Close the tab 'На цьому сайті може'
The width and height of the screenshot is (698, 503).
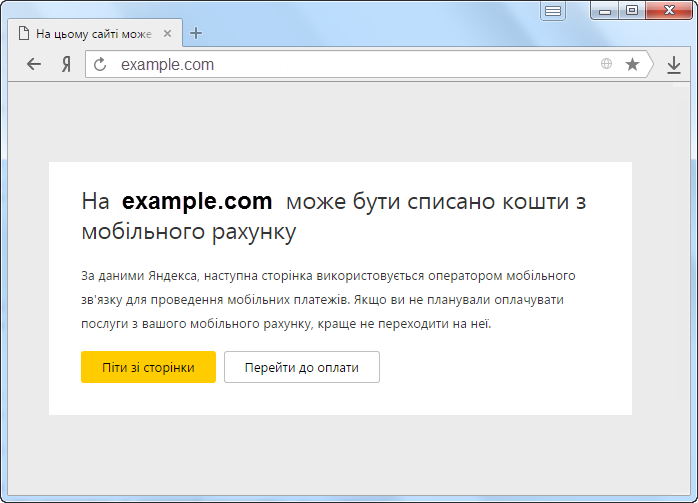167,33
